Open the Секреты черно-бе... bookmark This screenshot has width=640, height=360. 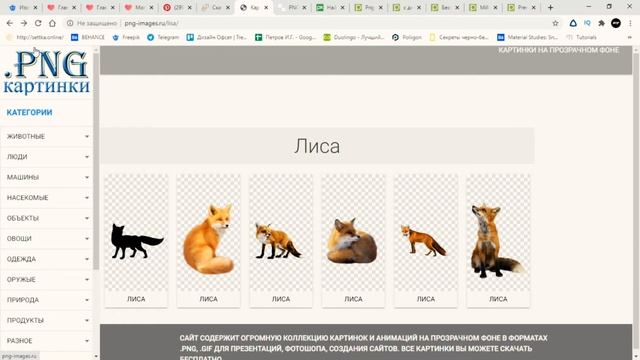(459, 37)
